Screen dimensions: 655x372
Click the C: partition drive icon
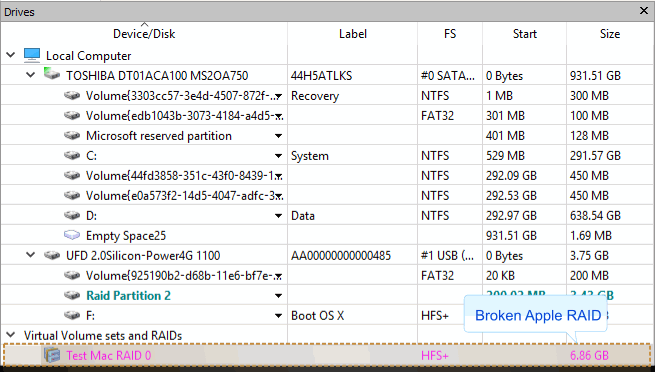click(x=72, y=155)
